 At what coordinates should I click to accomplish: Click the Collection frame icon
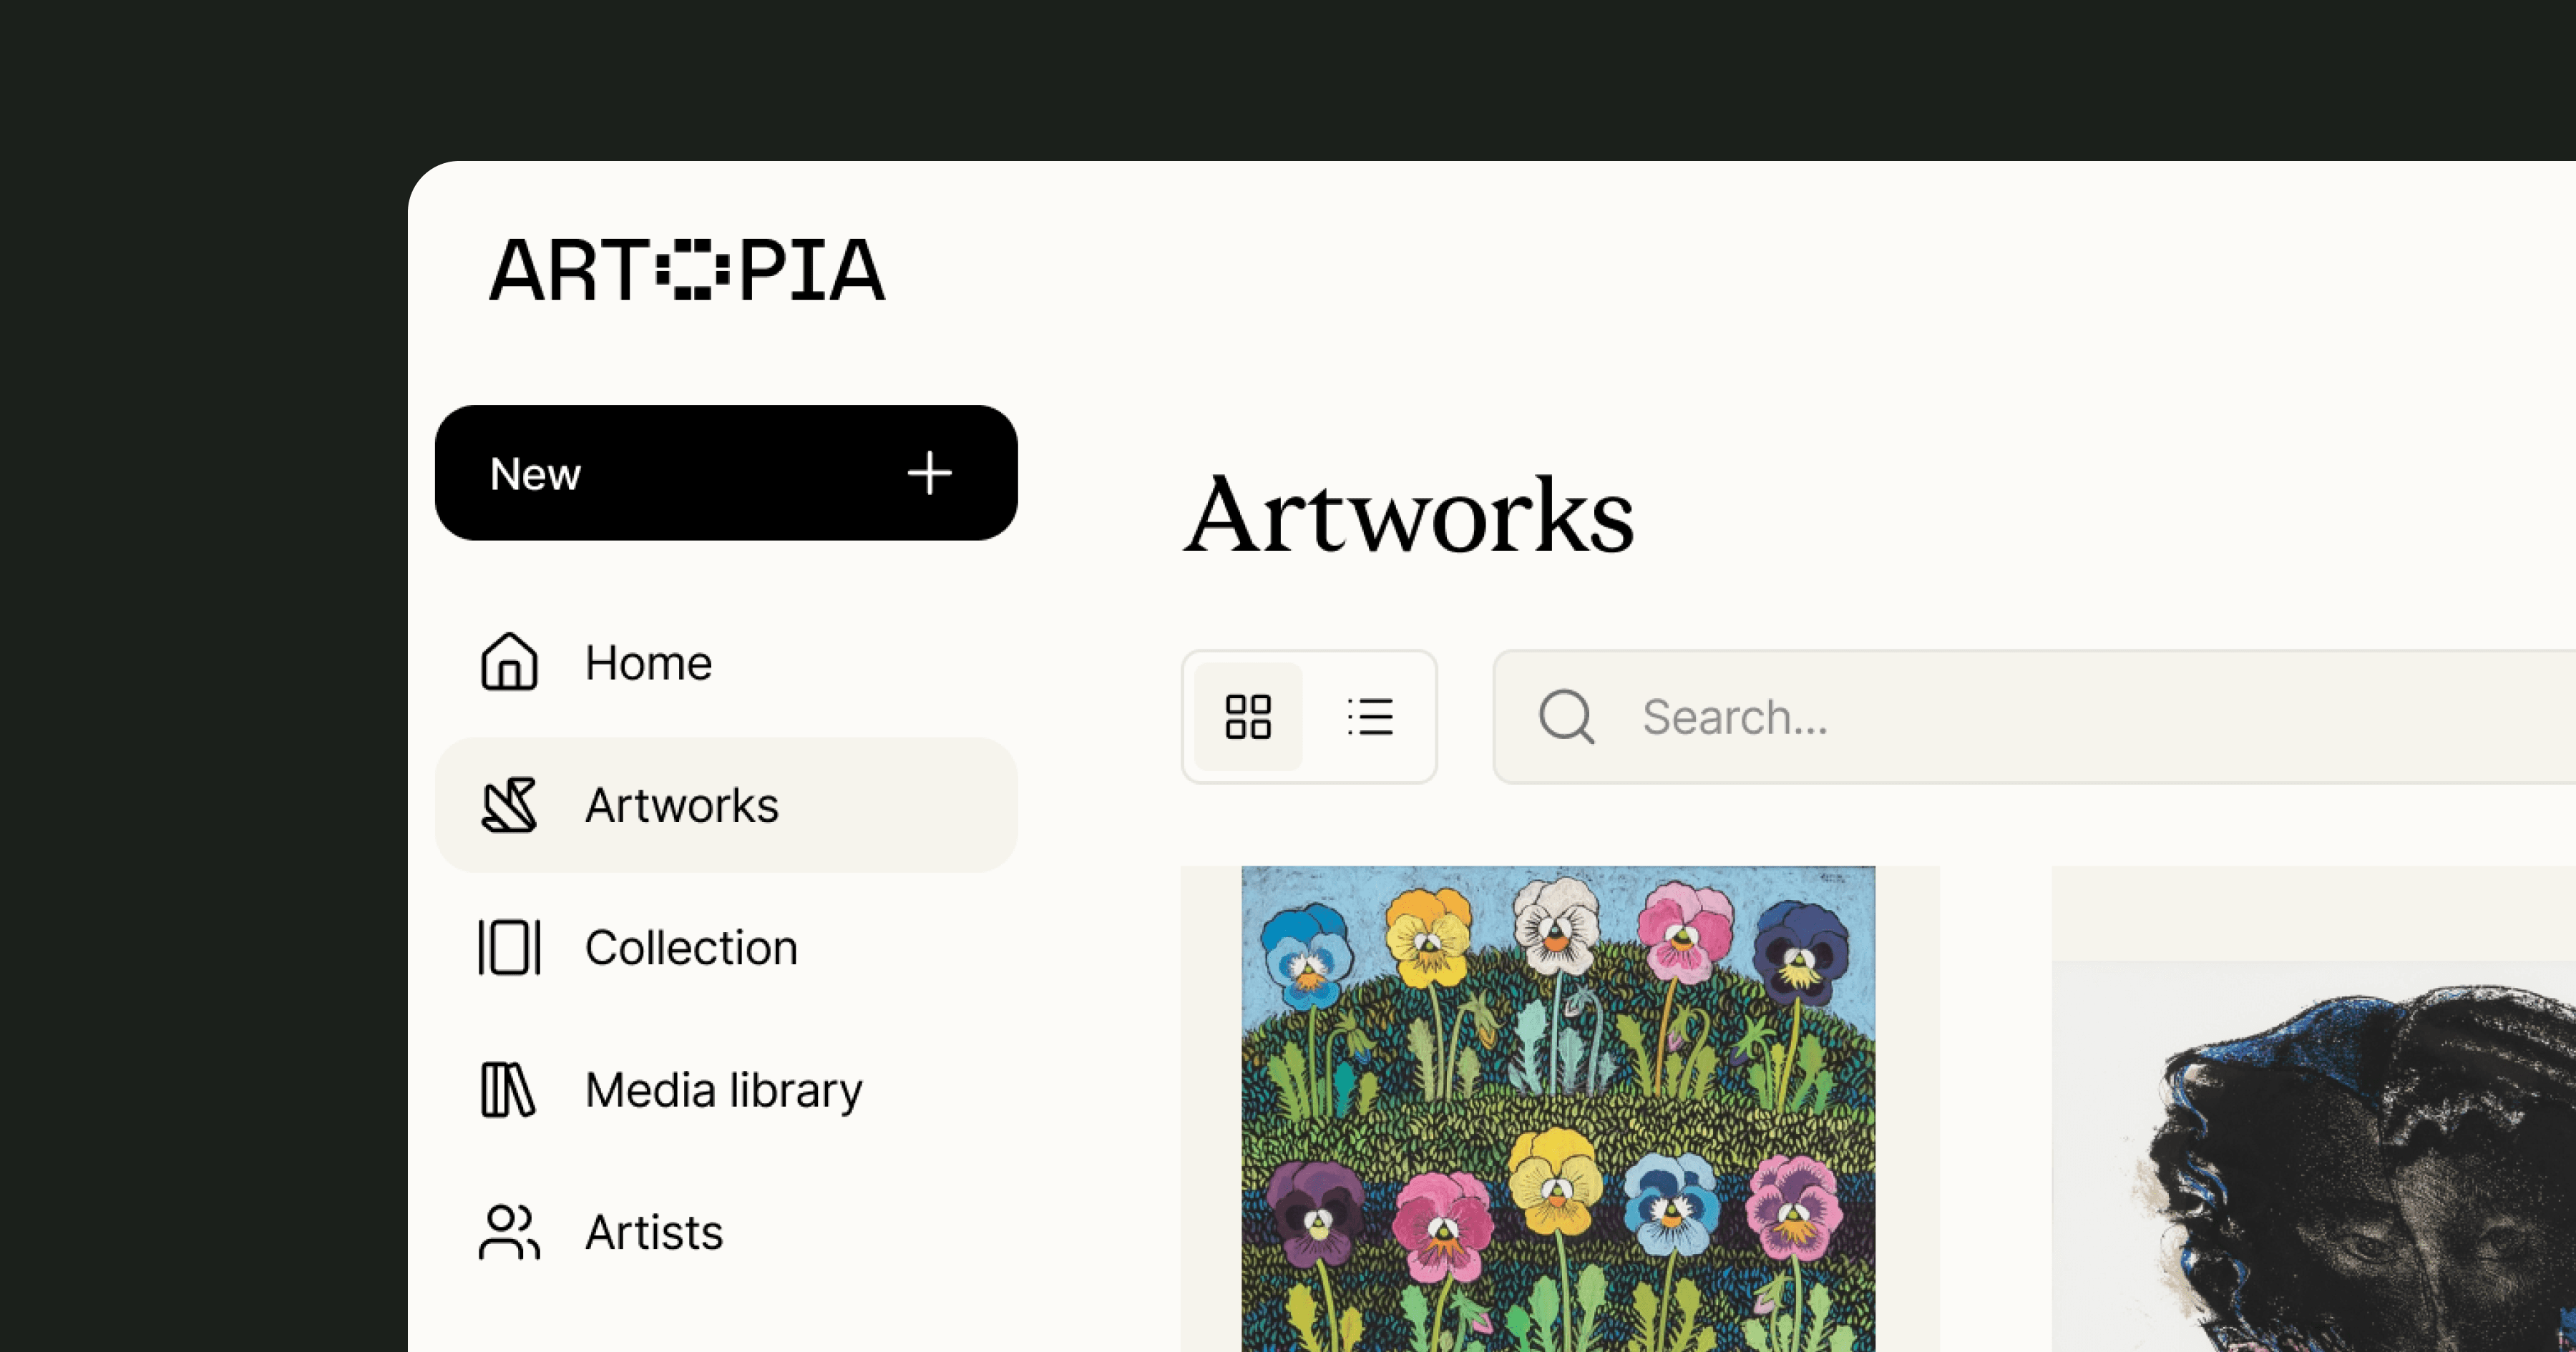[x=509, y=947]
